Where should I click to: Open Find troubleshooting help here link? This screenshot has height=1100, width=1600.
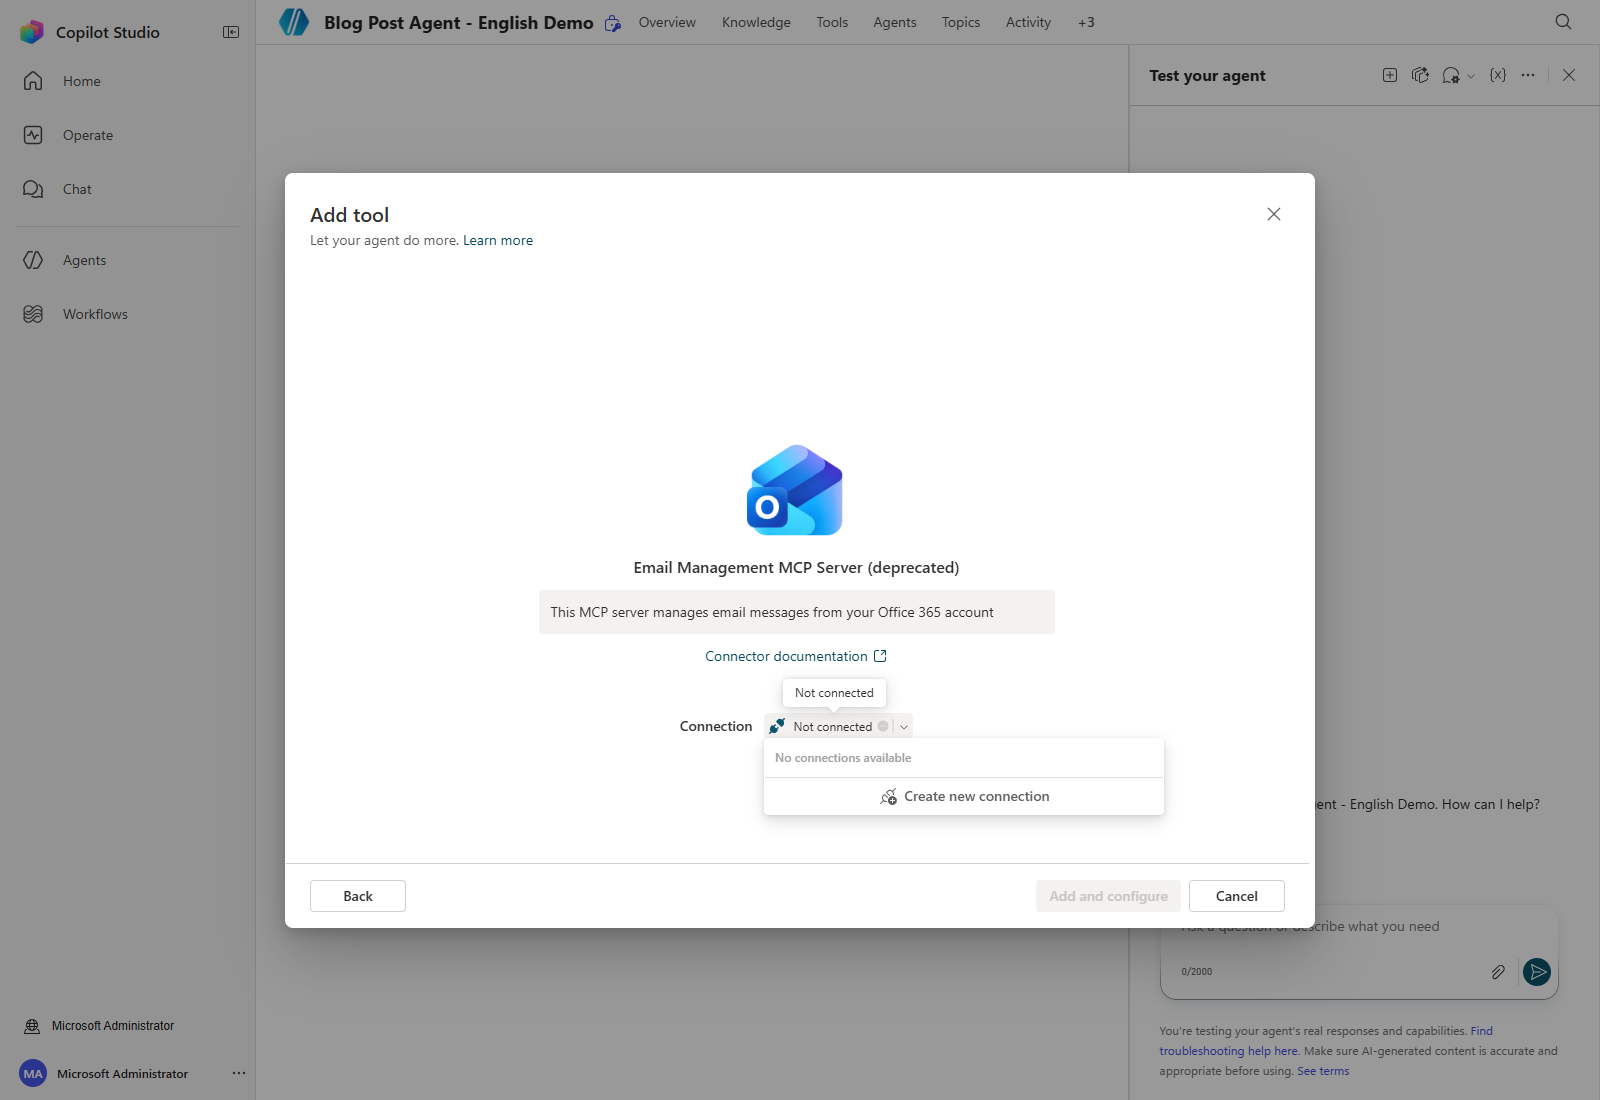pyautogui.click(x=1325, y=1041)
